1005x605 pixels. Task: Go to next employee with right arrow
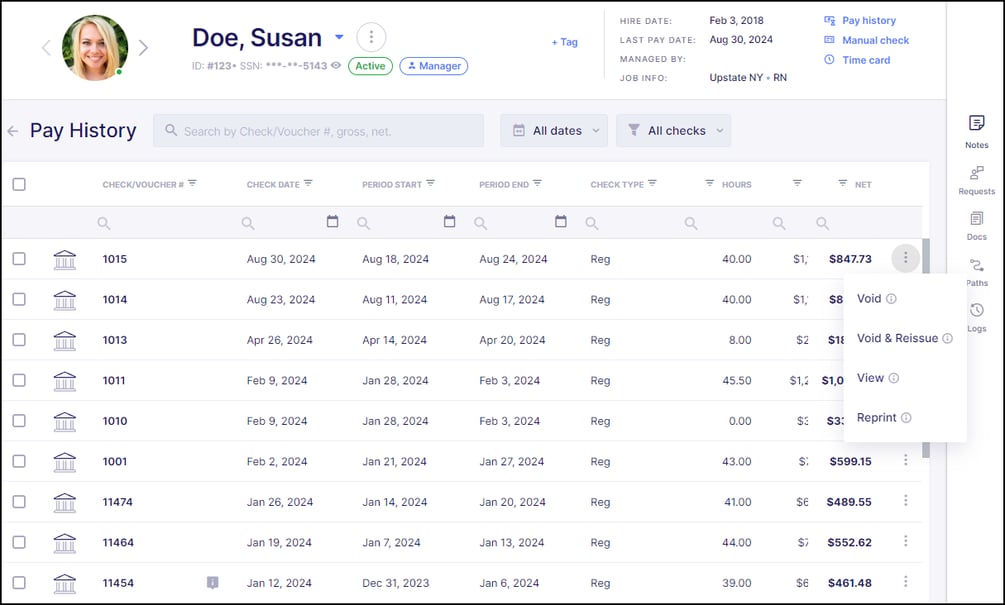point(143,47)
